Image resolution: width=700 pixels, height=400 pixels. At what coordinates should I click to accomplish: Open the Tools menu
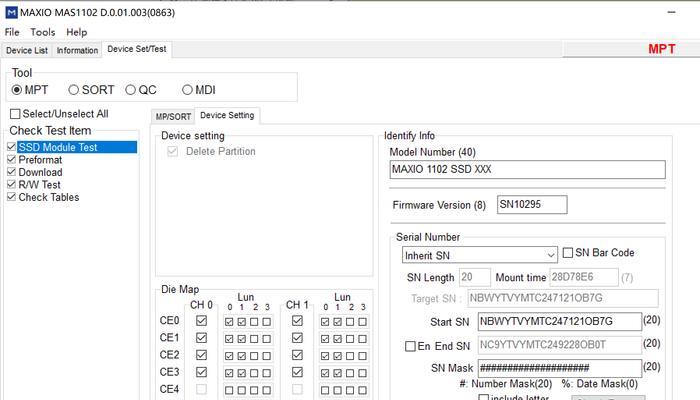click(x=43, y=32)
